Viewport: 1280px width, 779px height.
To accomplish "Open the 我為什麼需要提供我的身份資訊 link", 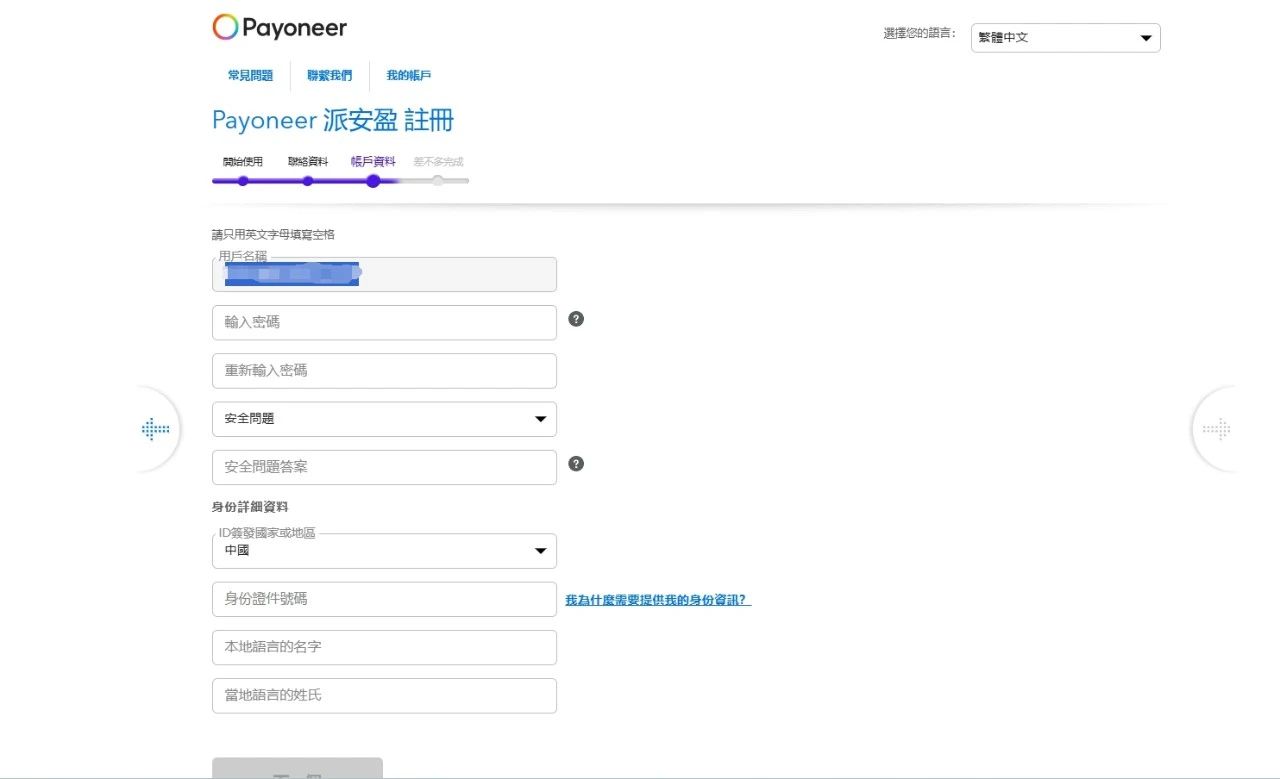I will 655,599.
